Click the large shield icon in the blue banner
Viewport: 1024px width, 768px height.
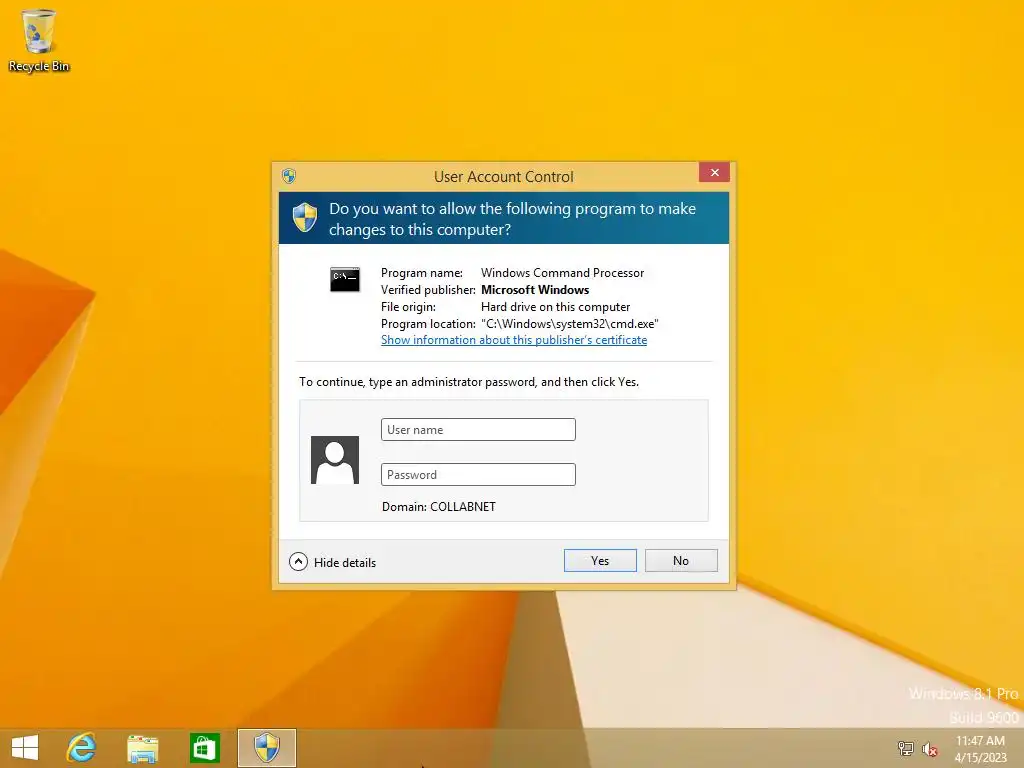(304, 217)
